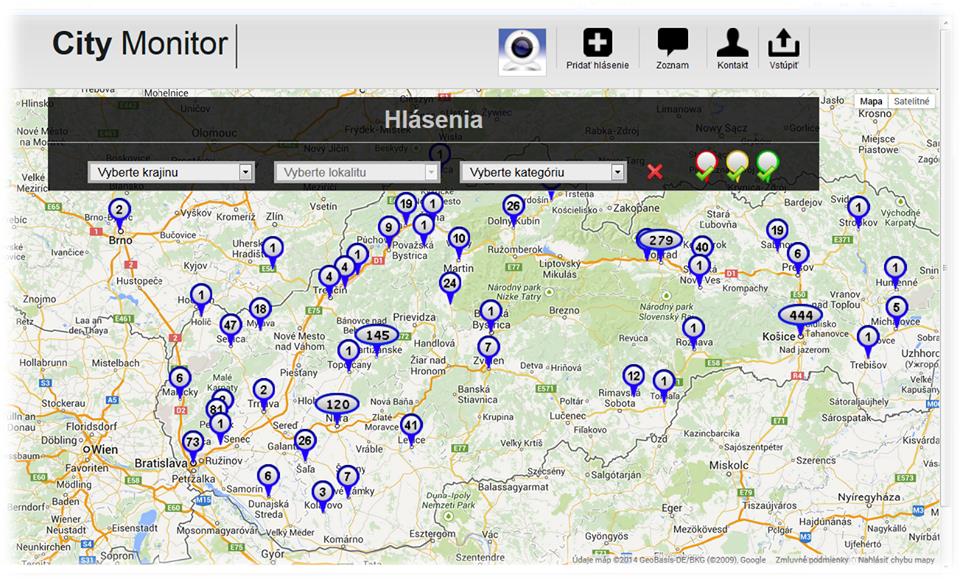Toggle the red status marker filter
Viewport: 960px width, 579px height.
707,165
